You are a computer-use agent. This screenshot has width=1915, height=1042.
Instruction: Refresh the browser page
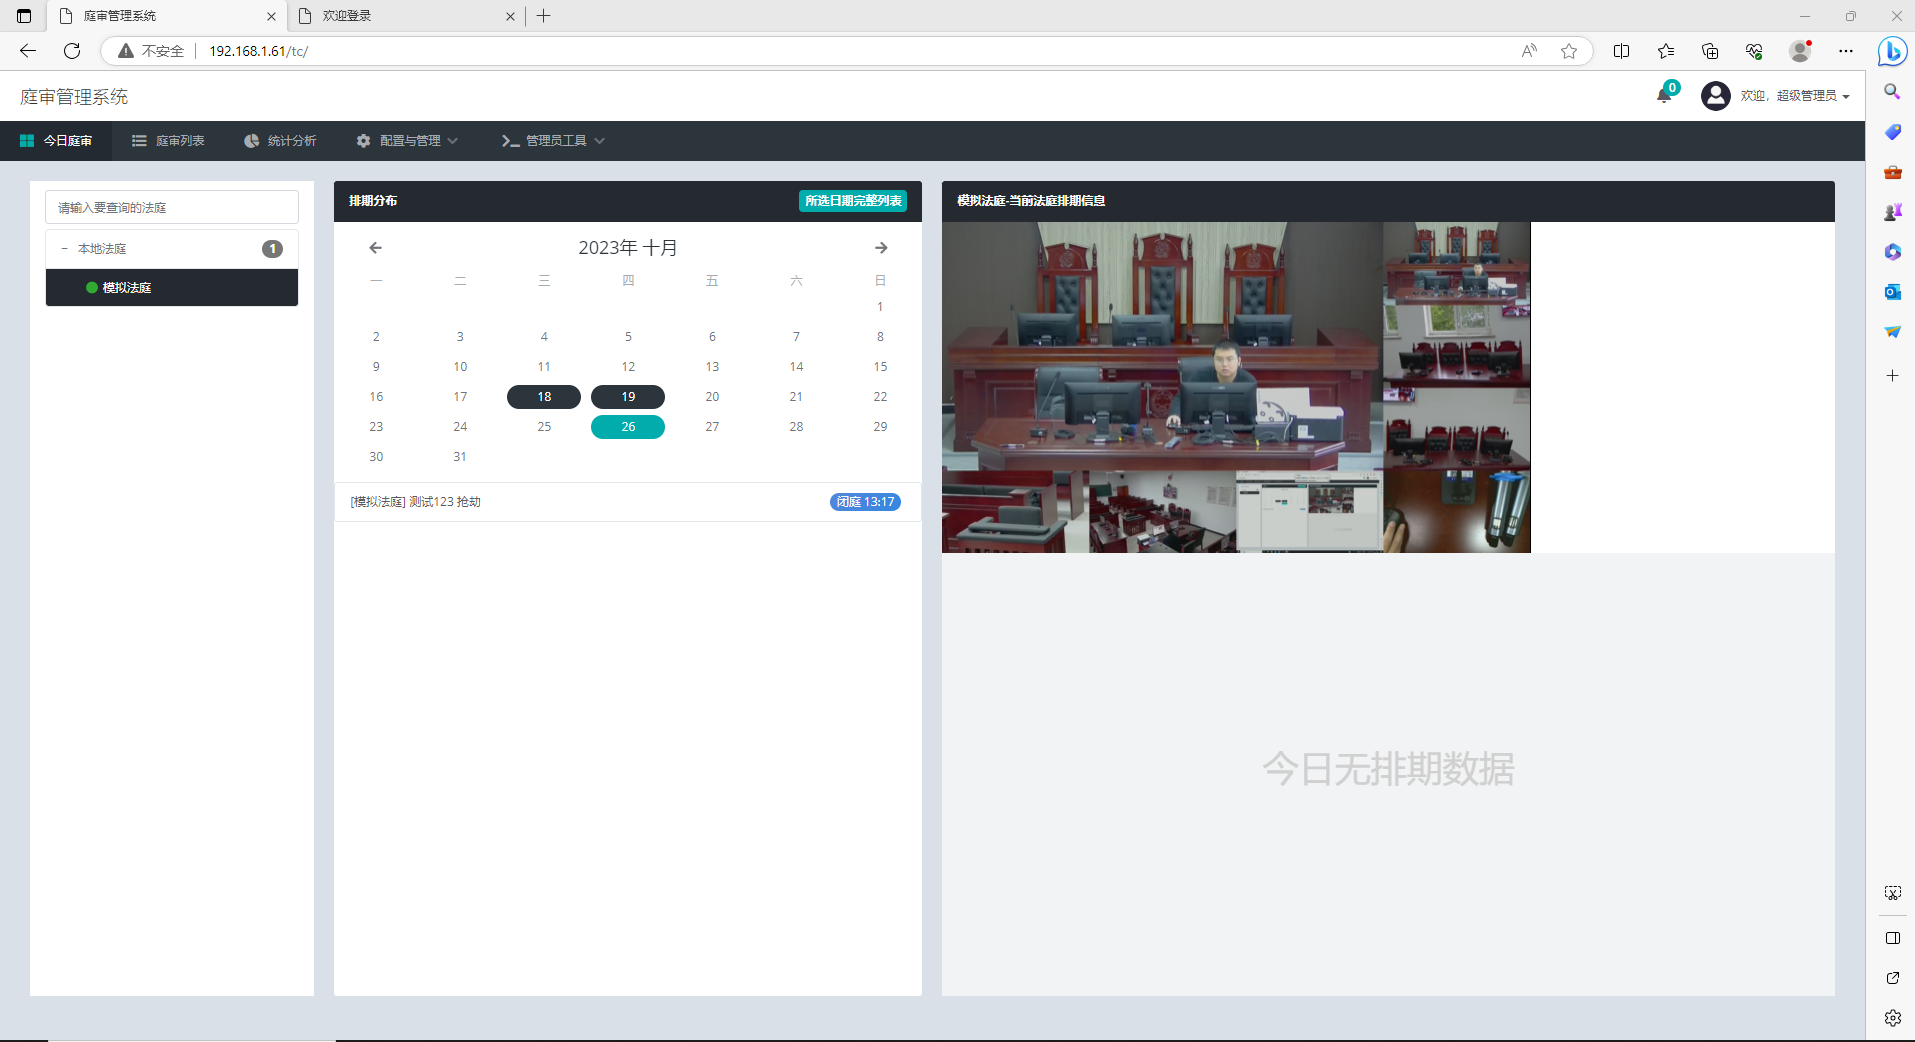point(72,51)
